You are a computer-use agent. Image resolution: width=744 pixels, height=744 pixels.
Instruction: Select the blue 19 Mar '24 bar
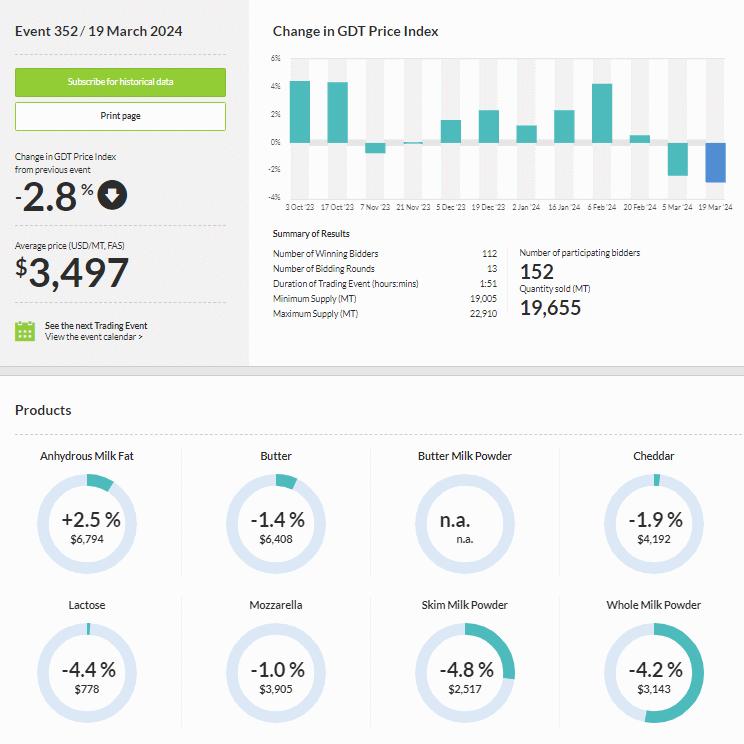[716, 163]
